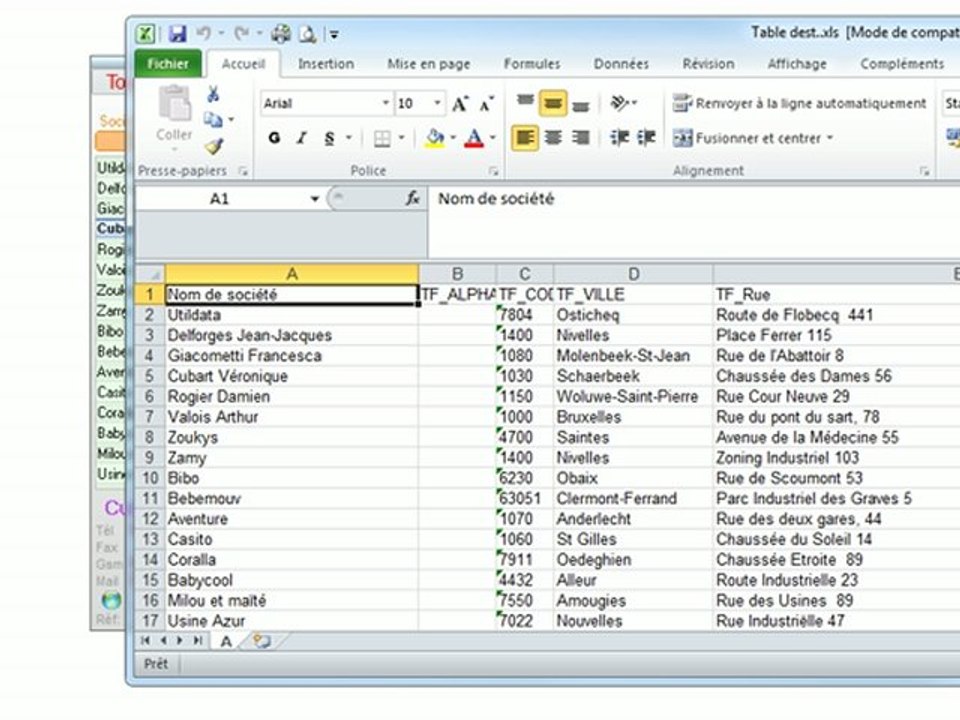This screenshot has width=960, height=720.
Task: Click the Undo arrow icon
Action: click(x=204, y=34)
